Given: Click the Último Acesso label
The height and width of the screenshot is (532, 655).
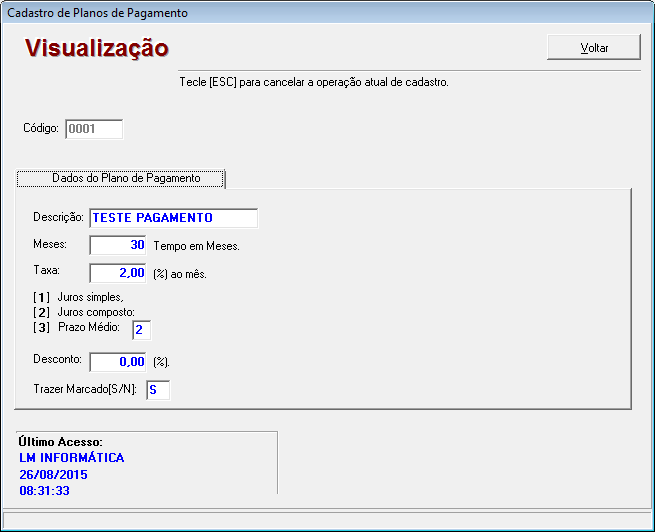Looking at the screenshot, I should pos(61,442).
